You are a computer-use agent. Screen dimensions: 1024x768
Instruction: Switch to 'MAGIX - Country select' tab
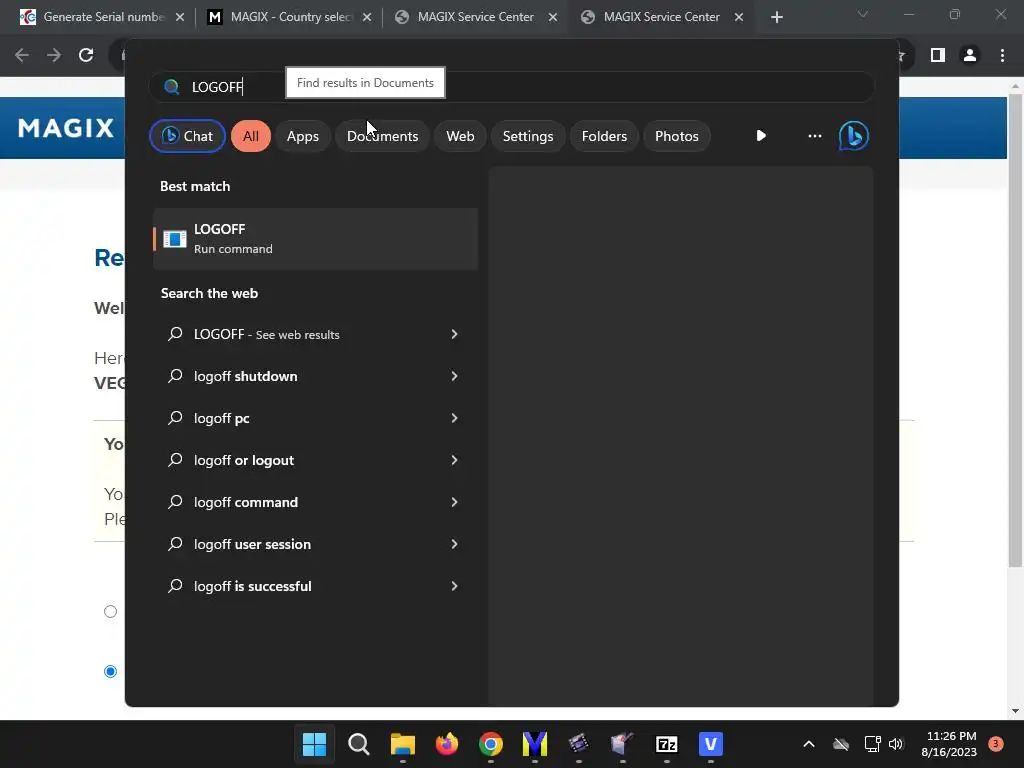[290, 17]
